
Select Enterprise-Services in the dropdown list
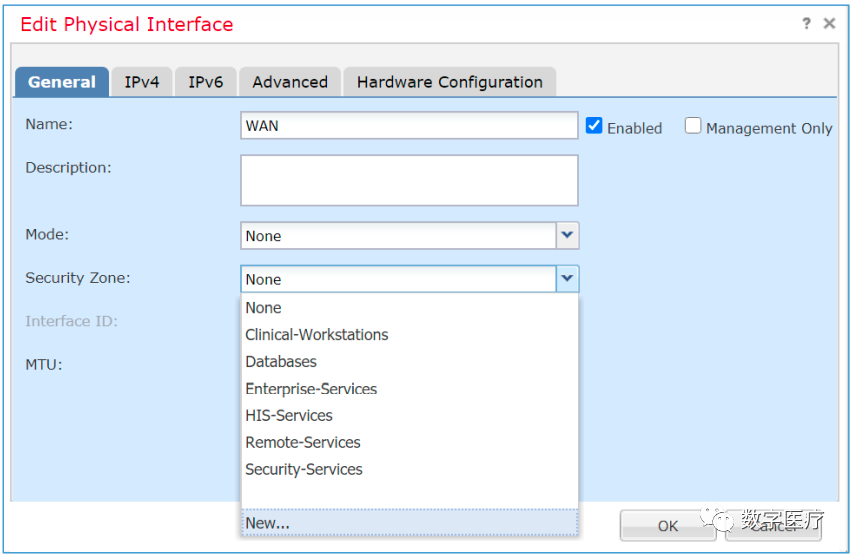click(311, 389)
